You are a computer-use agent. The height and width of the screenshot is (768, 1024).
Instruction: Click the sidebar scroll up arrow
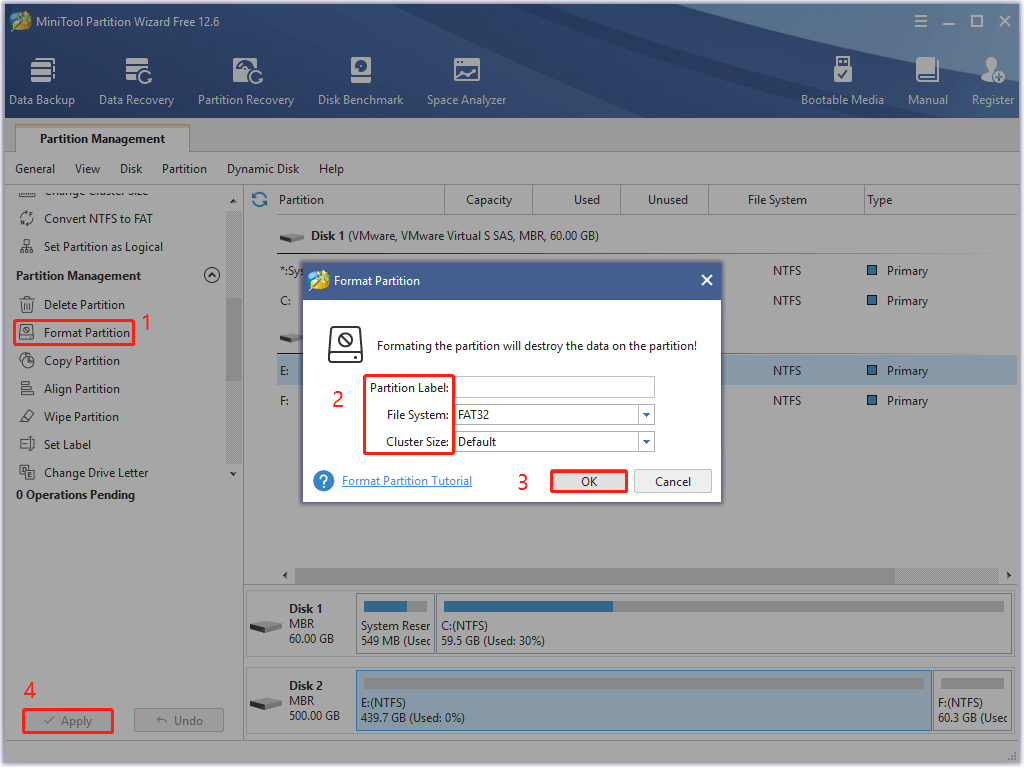click(234, 201)
